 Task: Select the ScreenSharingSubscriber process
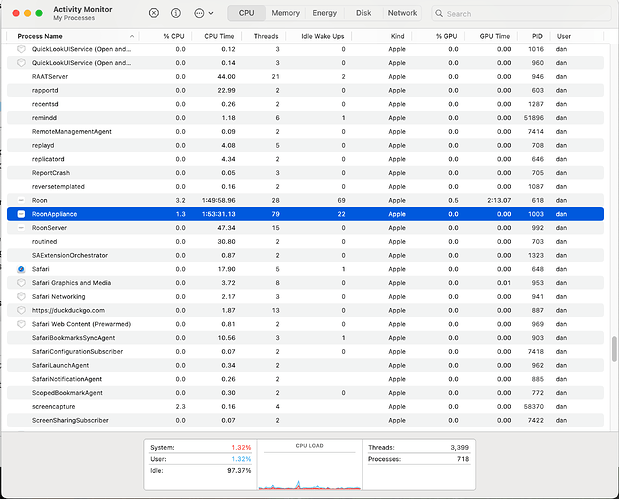click(305, 420)
